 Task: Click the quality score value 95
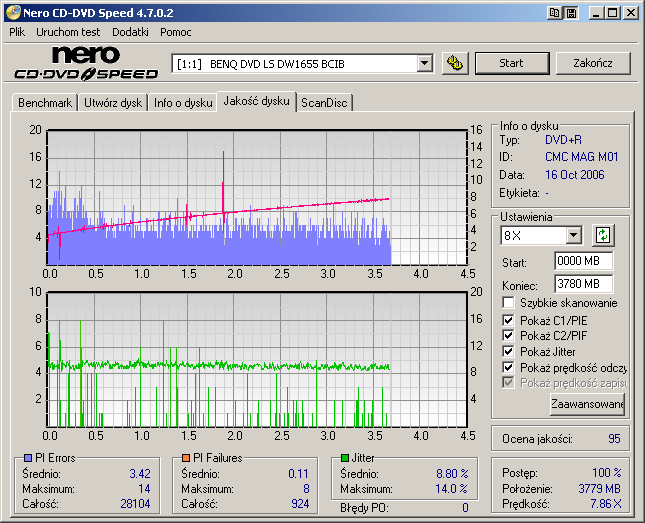pyautogui.click(x=614, y=439)
